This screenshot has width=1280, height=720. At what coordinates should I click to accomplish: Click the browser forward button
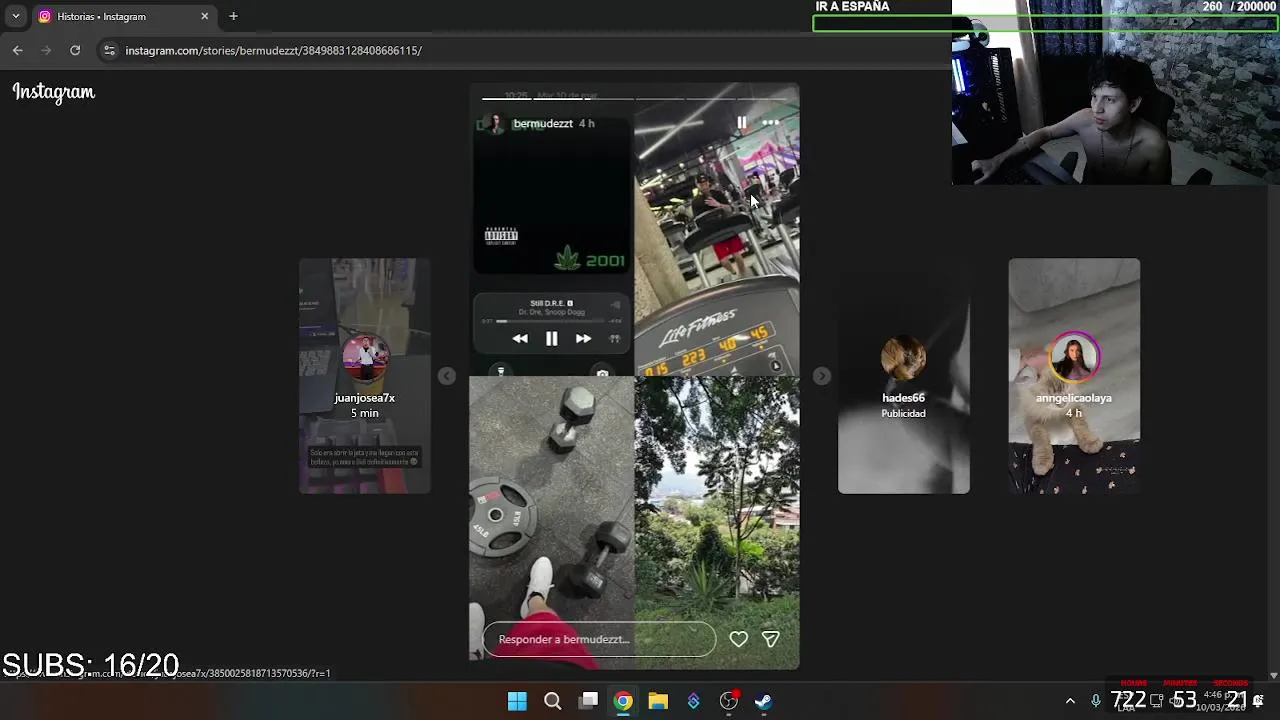click(x=46, y=50)
